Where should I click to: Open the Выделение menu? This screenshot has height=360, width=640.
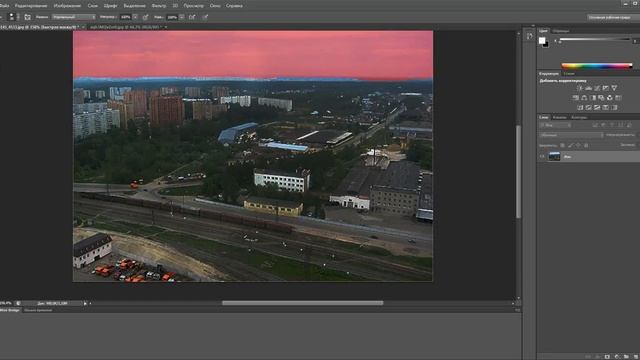[x=134, y=6]
